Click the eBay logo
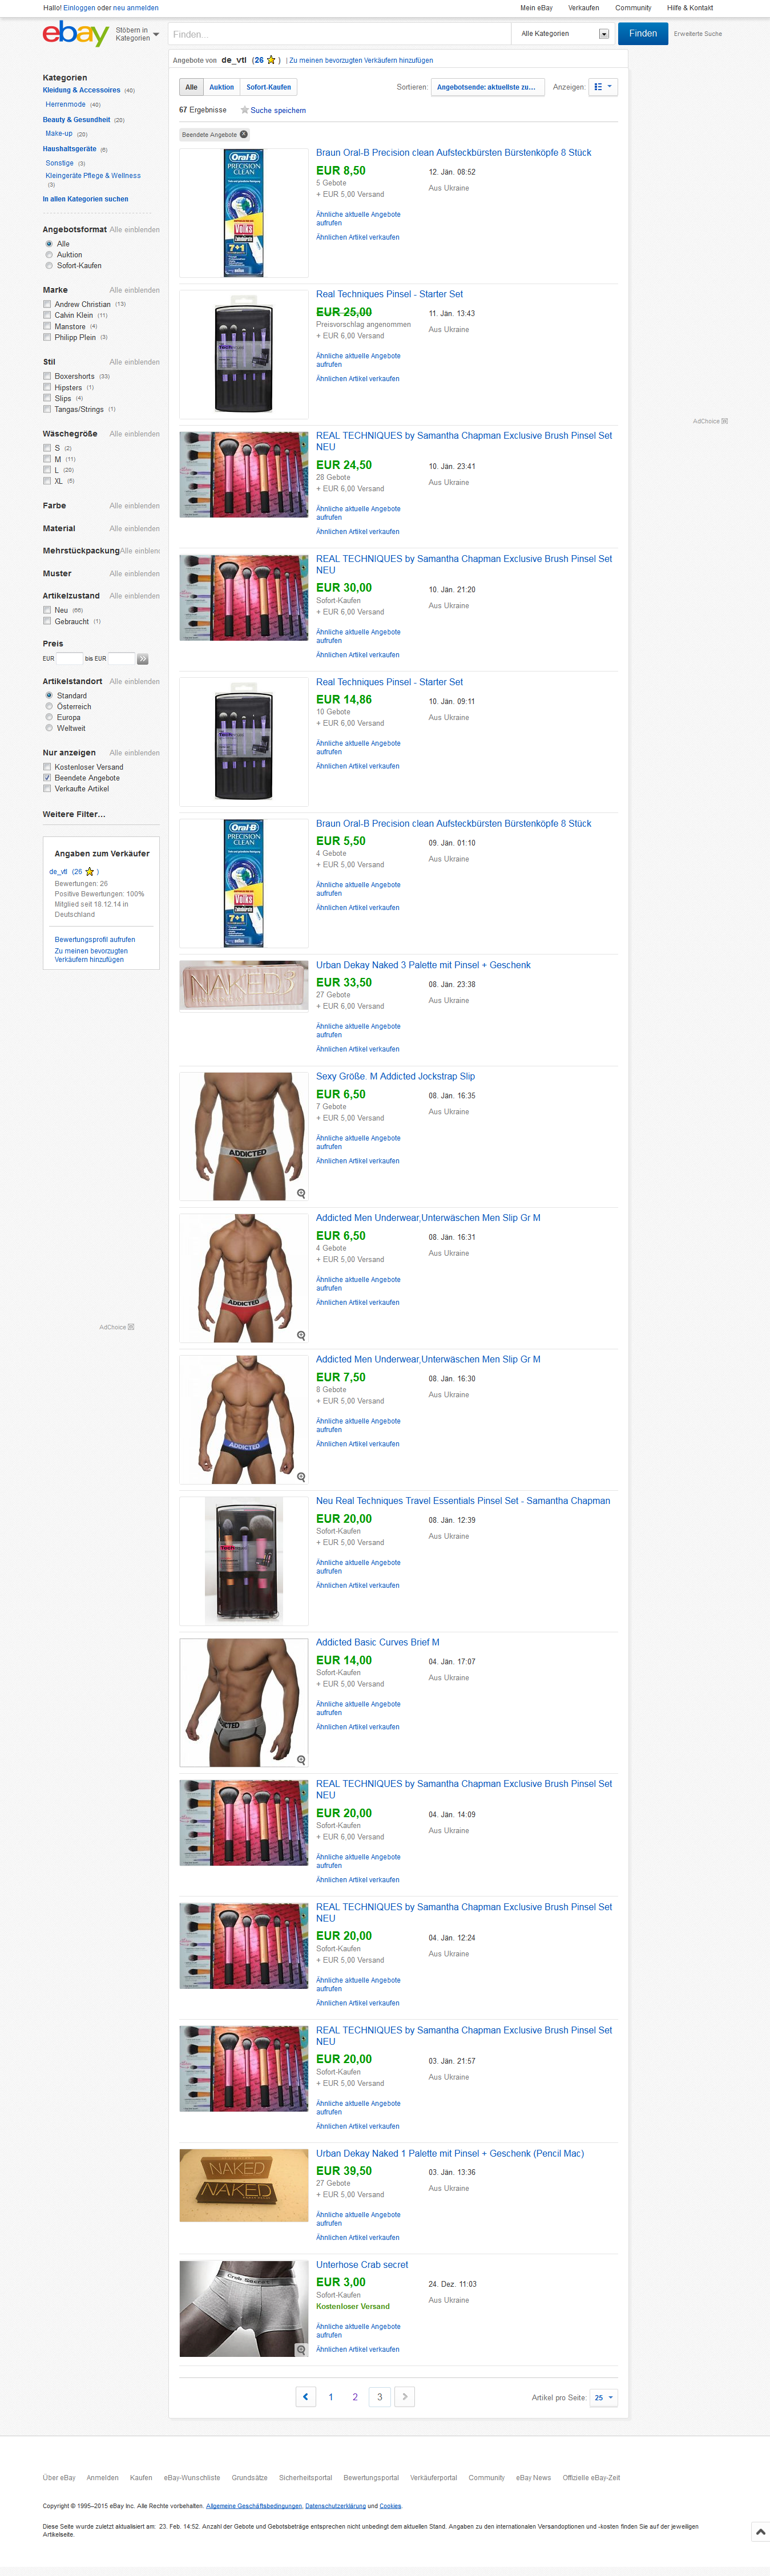The width and height of the screenshot is (770, 2576). coord(75,34)
